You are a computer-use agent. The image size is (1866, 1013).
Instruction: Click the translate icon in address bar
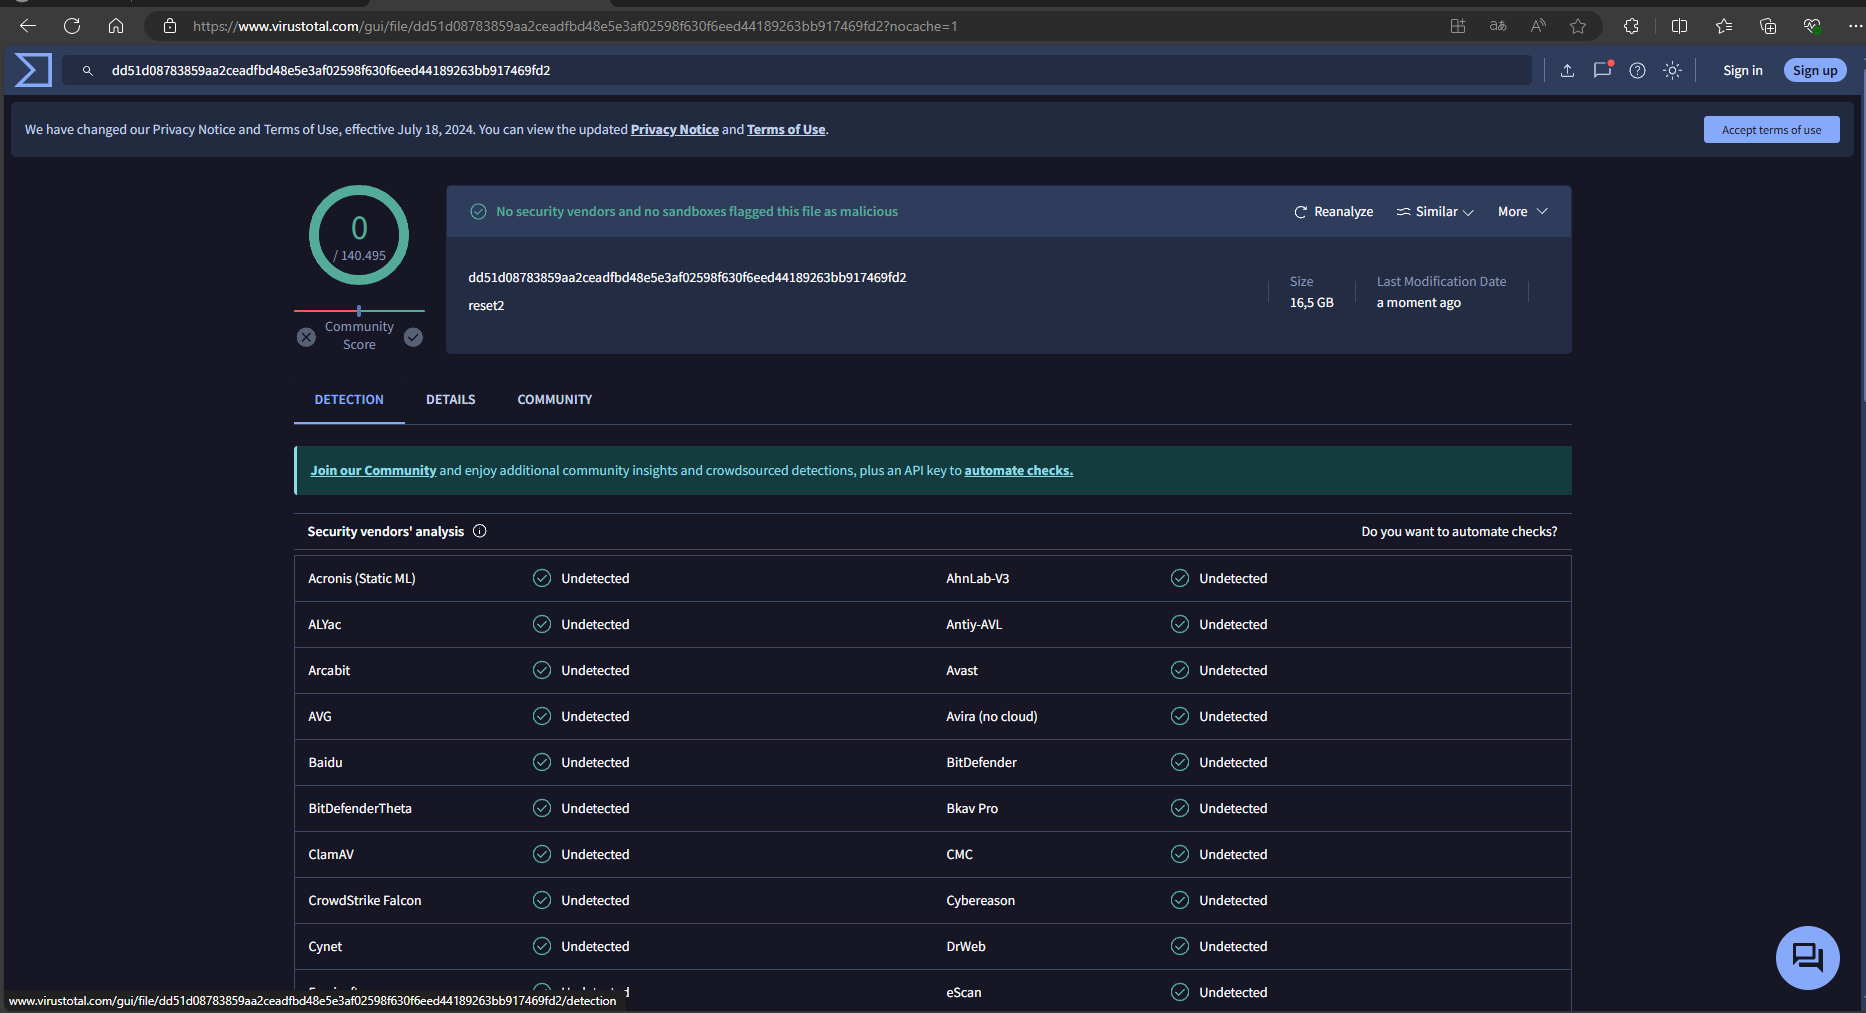1498,26
